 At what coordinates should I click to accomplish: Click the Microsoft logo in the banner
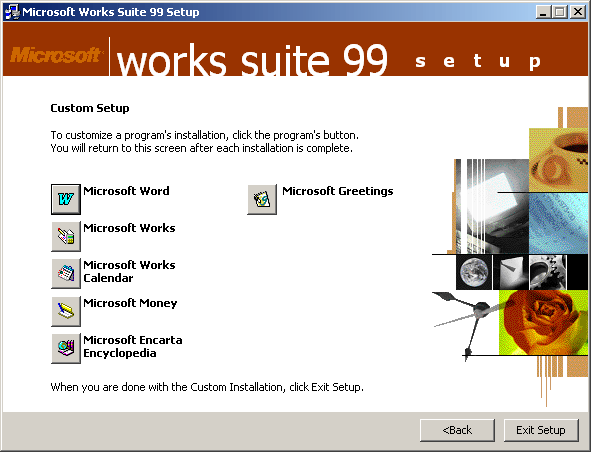tap(56, 55)
